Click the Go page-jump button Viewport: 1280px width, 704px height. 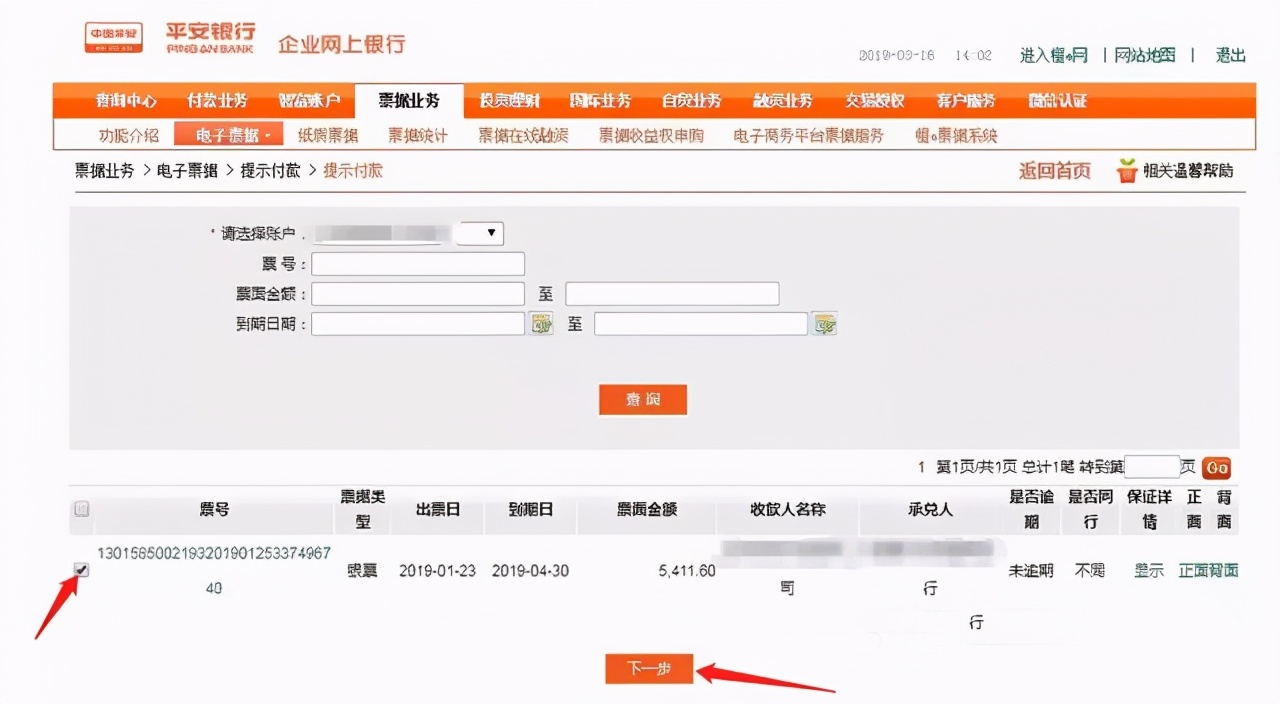click(1216, 468)
